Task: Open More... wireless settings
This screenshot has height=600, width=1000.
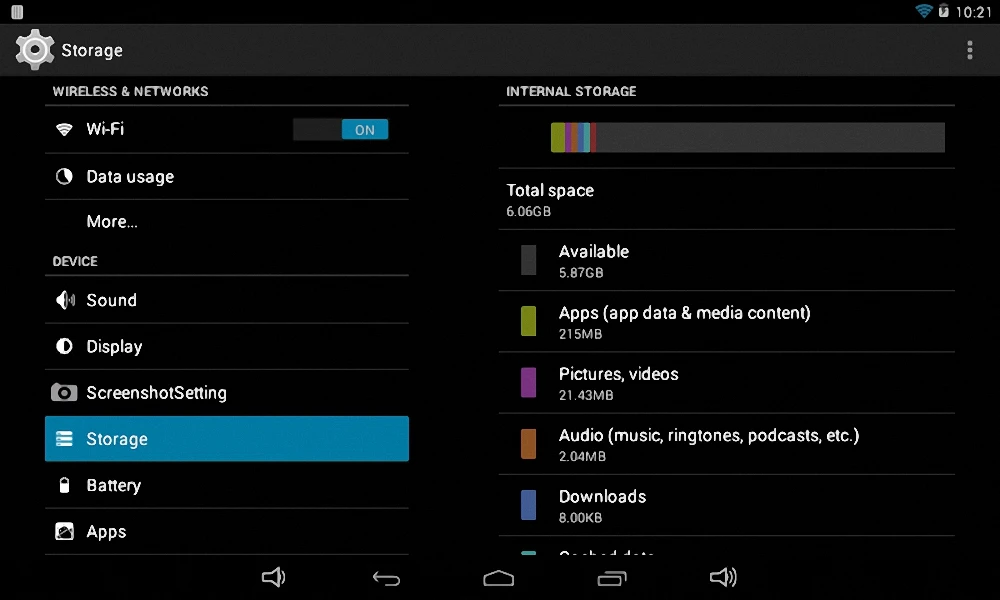Action: click(x=227, y=222)
